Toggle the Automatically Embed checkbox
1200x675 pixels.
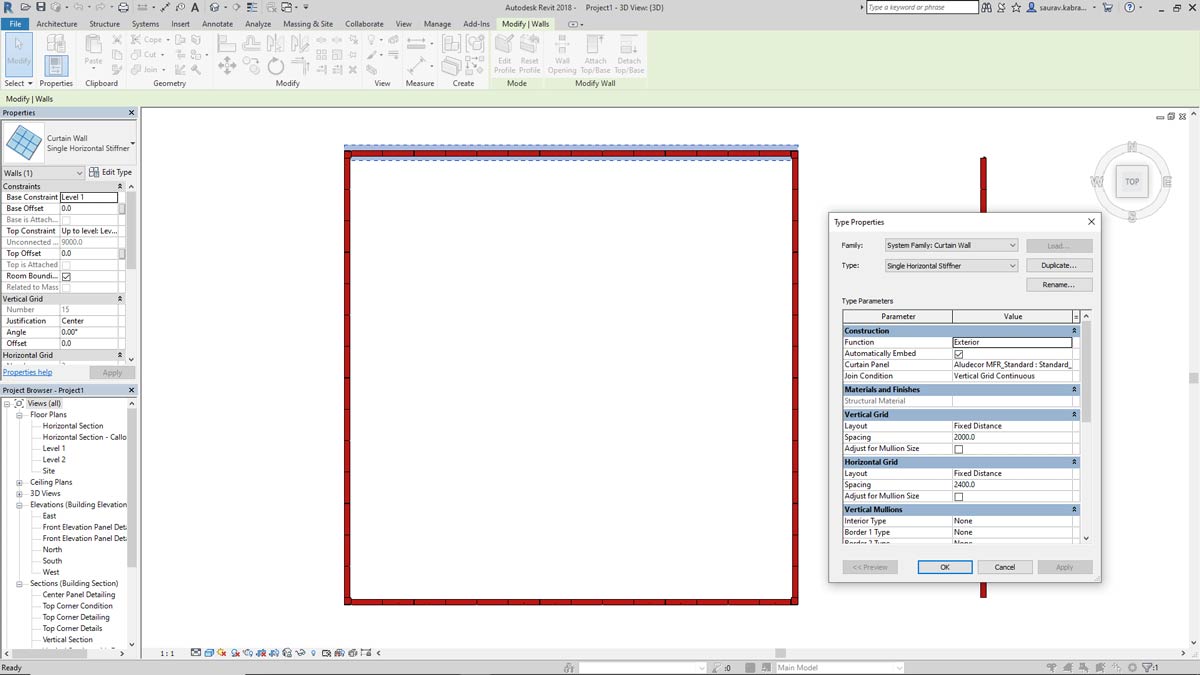[959, 354]
